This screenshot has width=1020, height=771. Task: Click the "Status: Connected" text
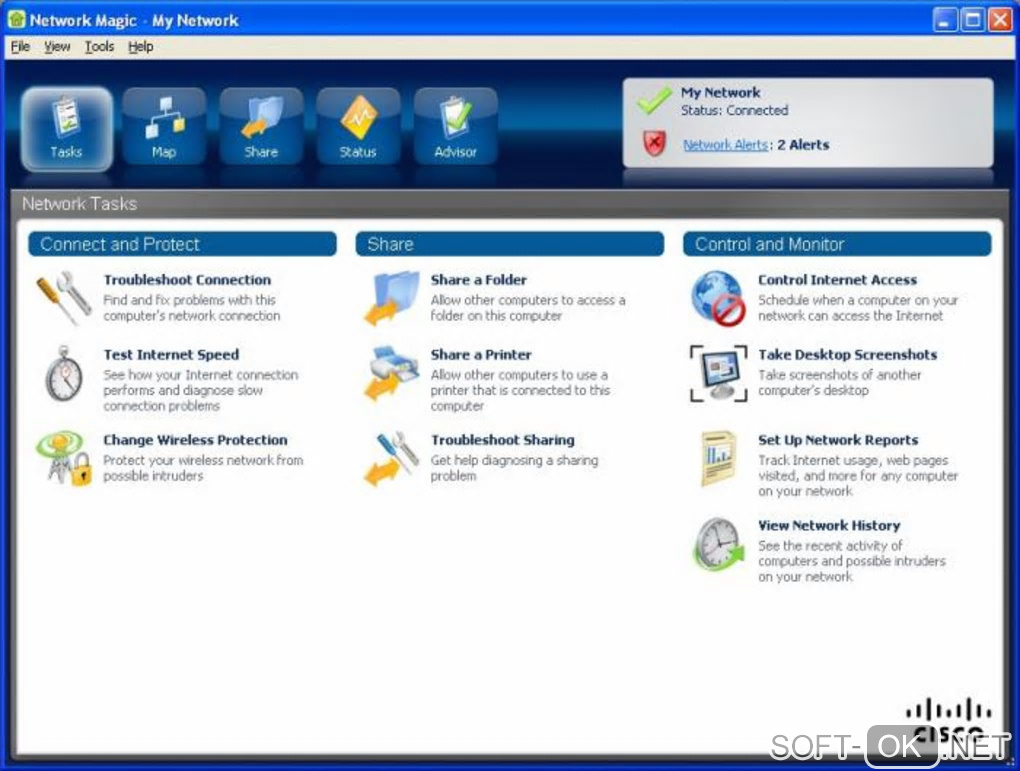coord(734,111)
